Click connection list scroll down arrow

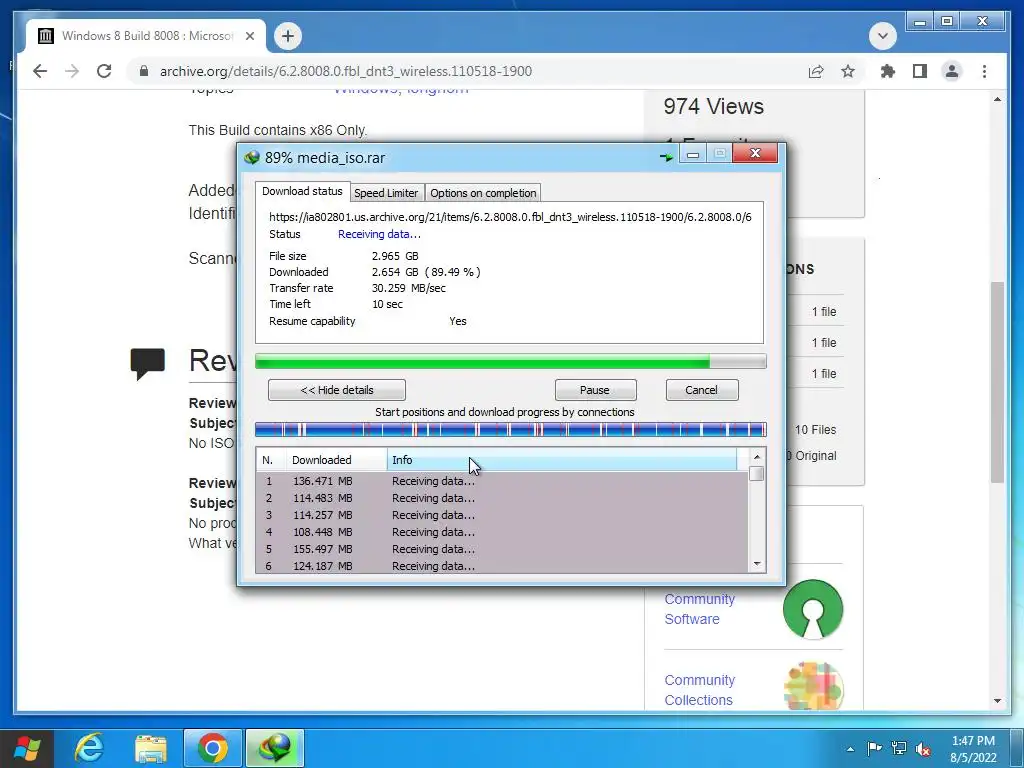pyautogui.click(x=757, y=564)
